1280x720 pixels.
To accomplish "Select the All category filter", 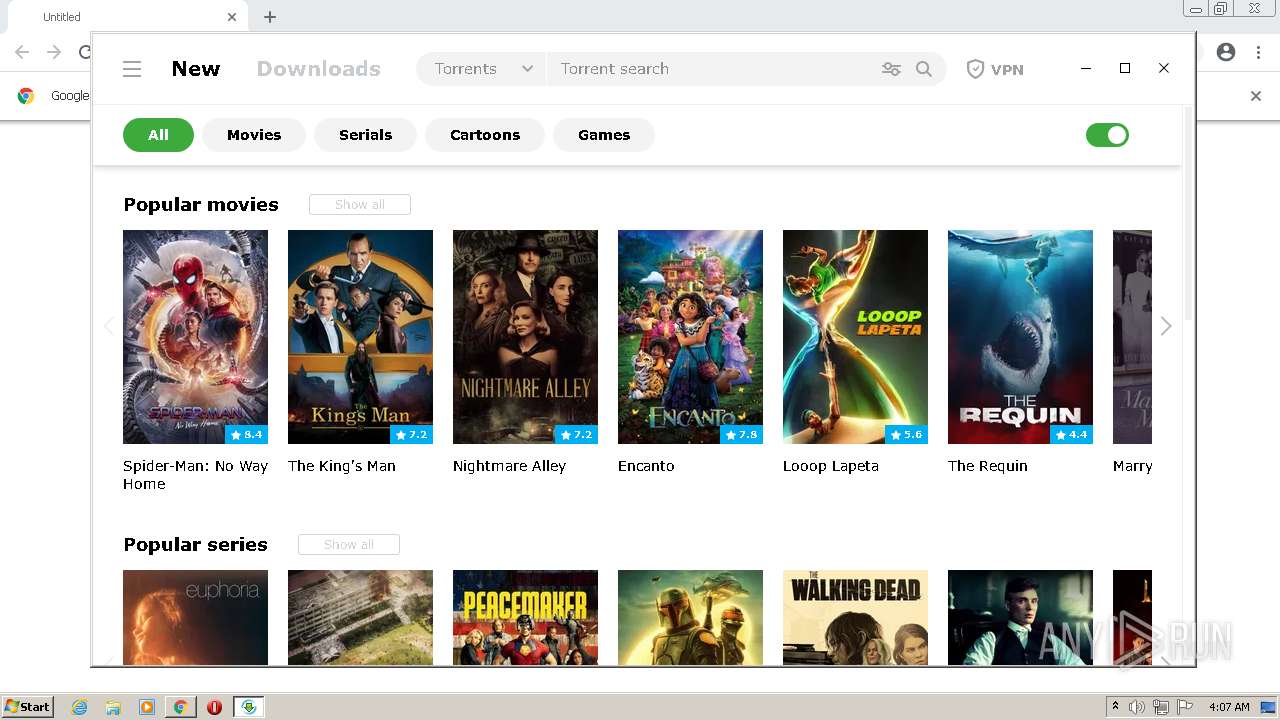I will point(158,135).
